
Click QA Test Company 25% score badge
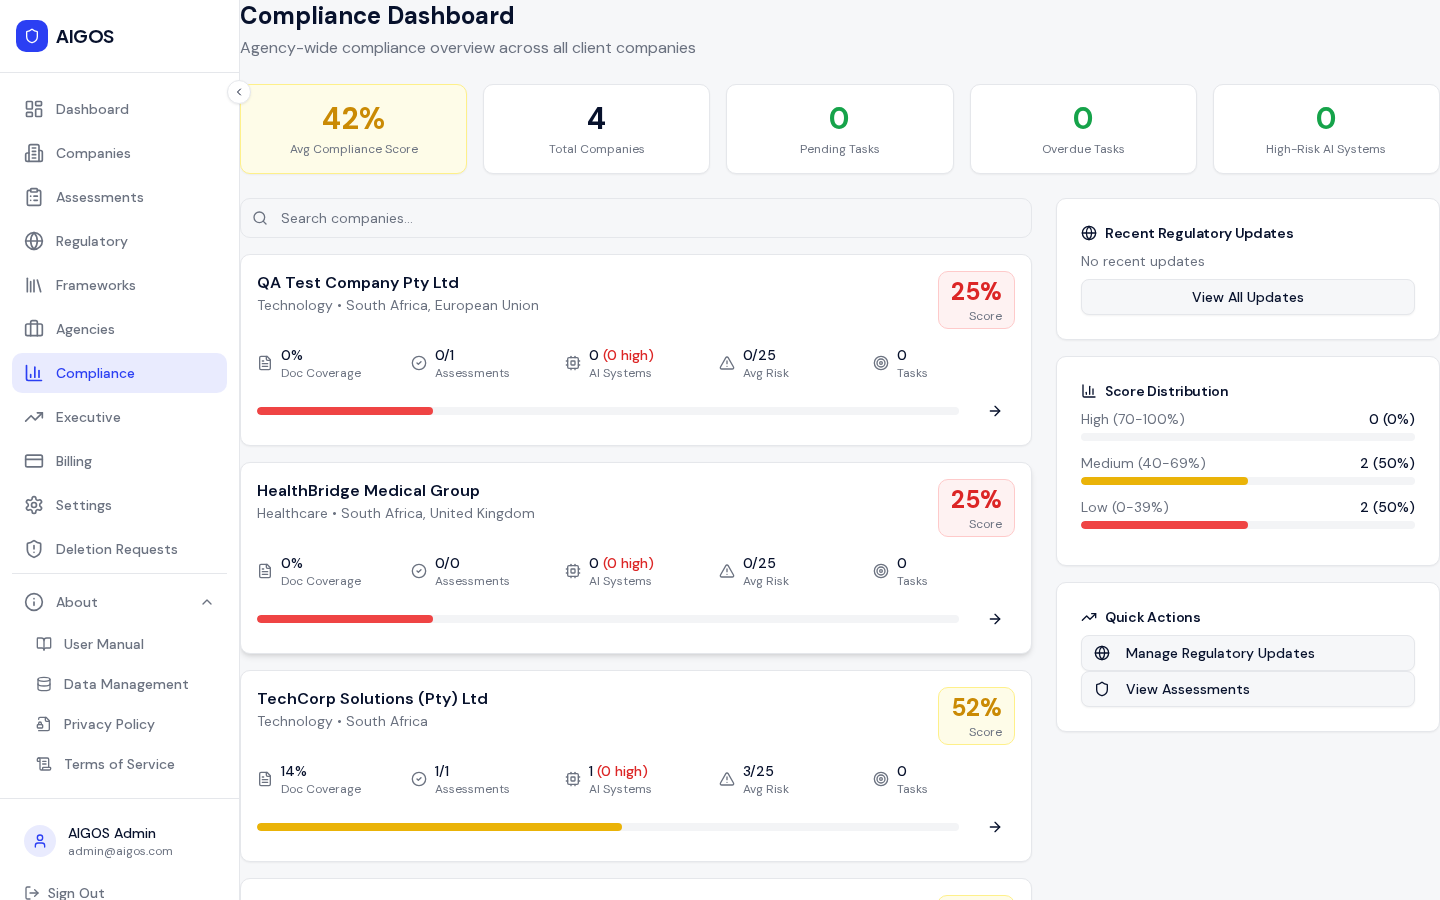coord(976,300)
